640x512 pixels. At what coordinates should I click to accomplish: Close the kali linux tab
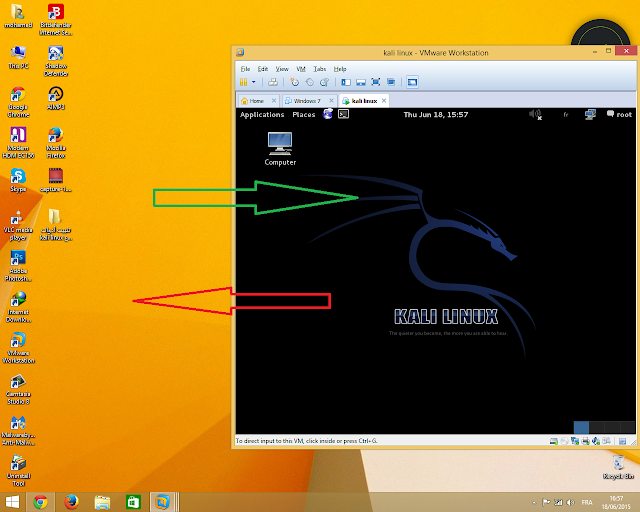pyautogui.click(x=384, y=100)
